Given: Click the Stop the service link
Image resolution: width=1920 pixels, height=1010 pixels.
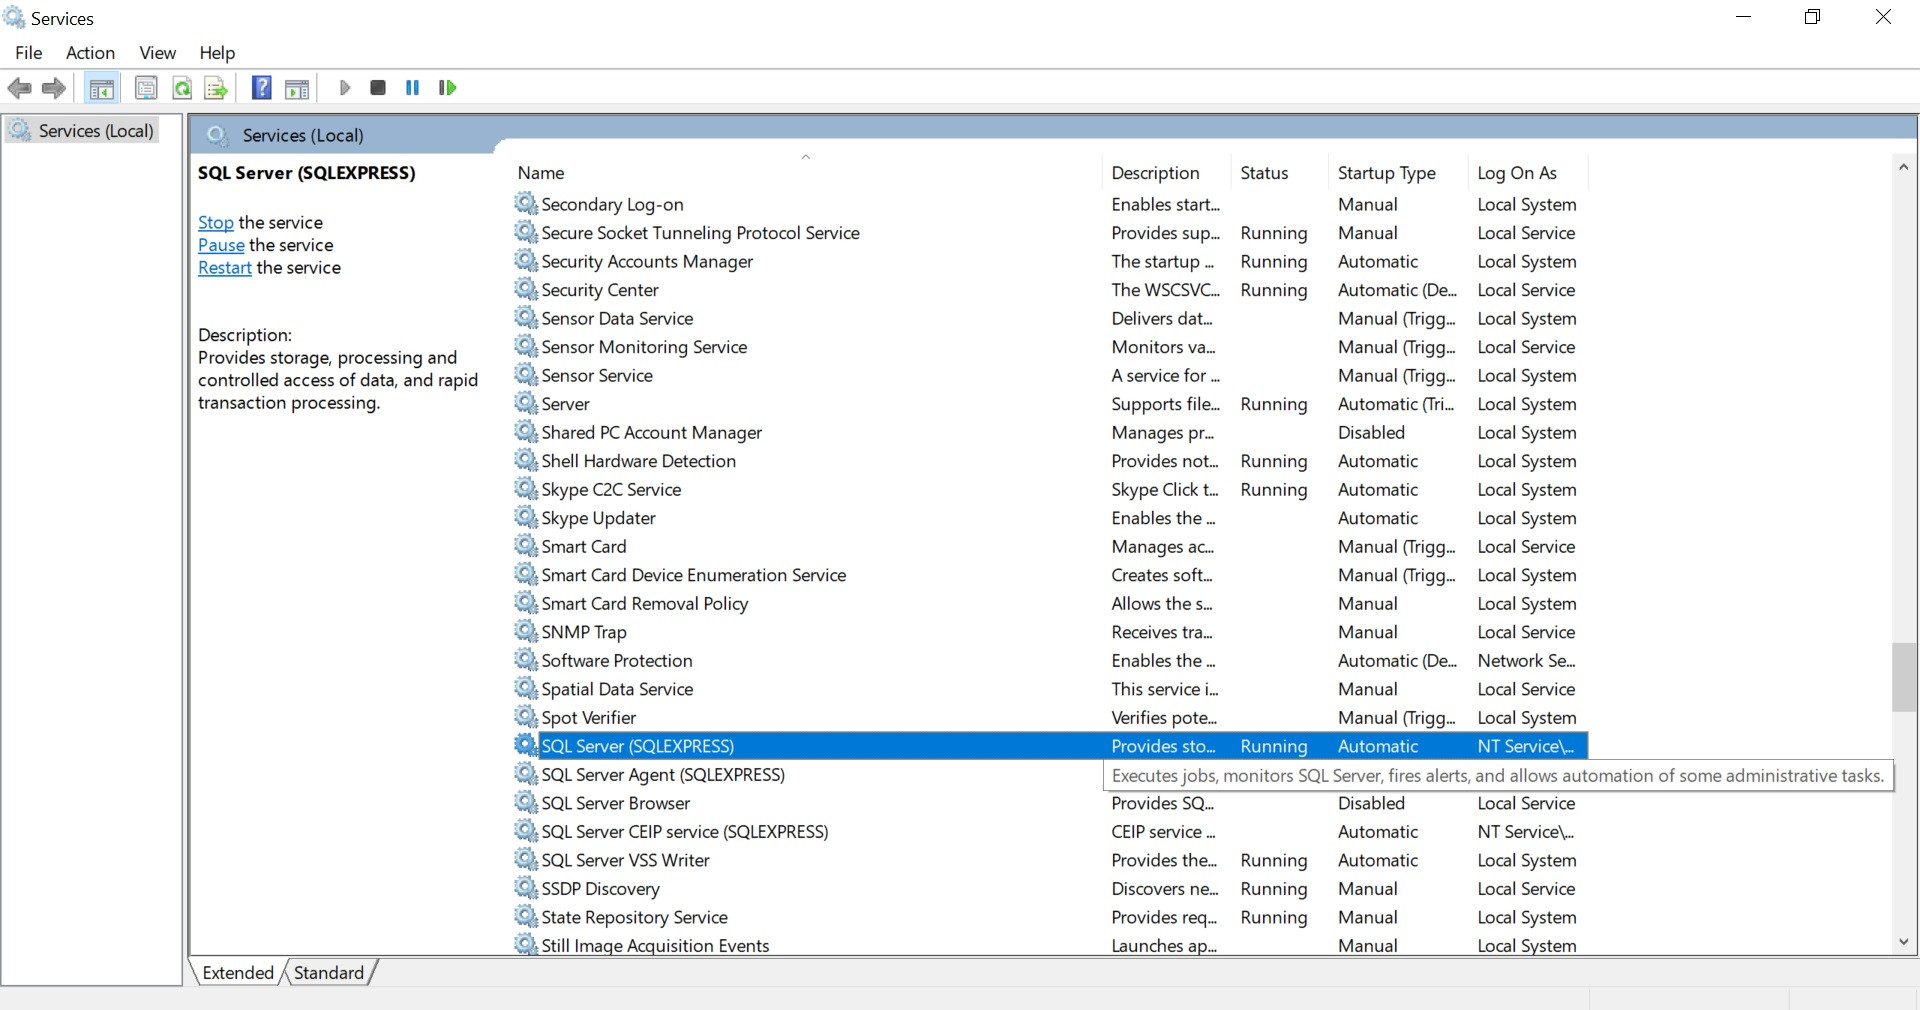Looking at the screenshot, I should (x=215, y=222).
